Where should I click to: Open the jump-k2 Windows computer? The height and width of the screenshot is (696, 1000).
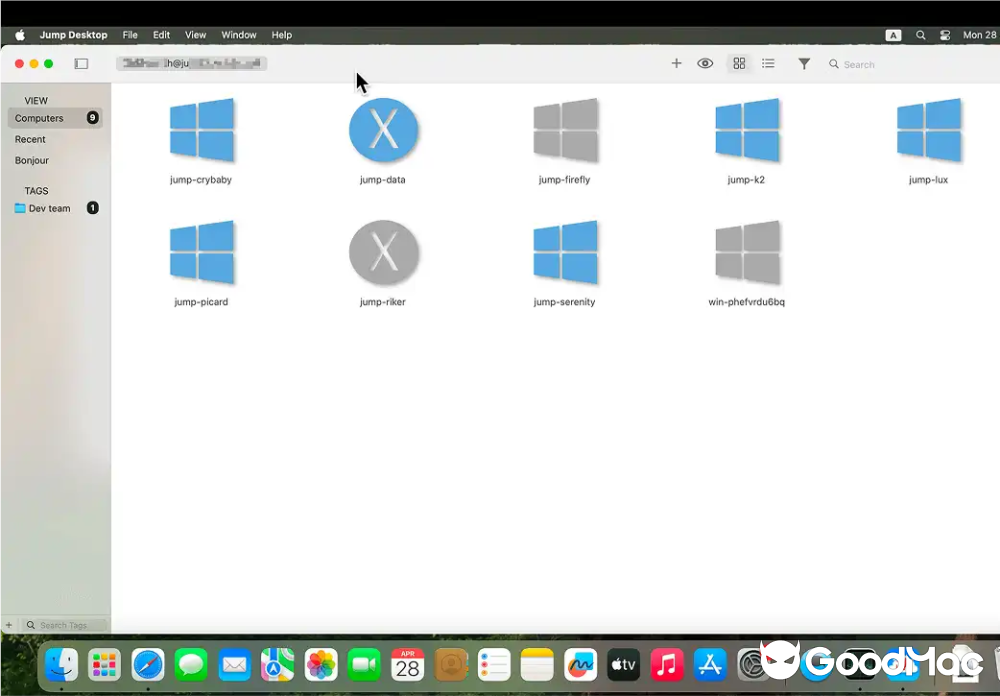tap(747, 130)
